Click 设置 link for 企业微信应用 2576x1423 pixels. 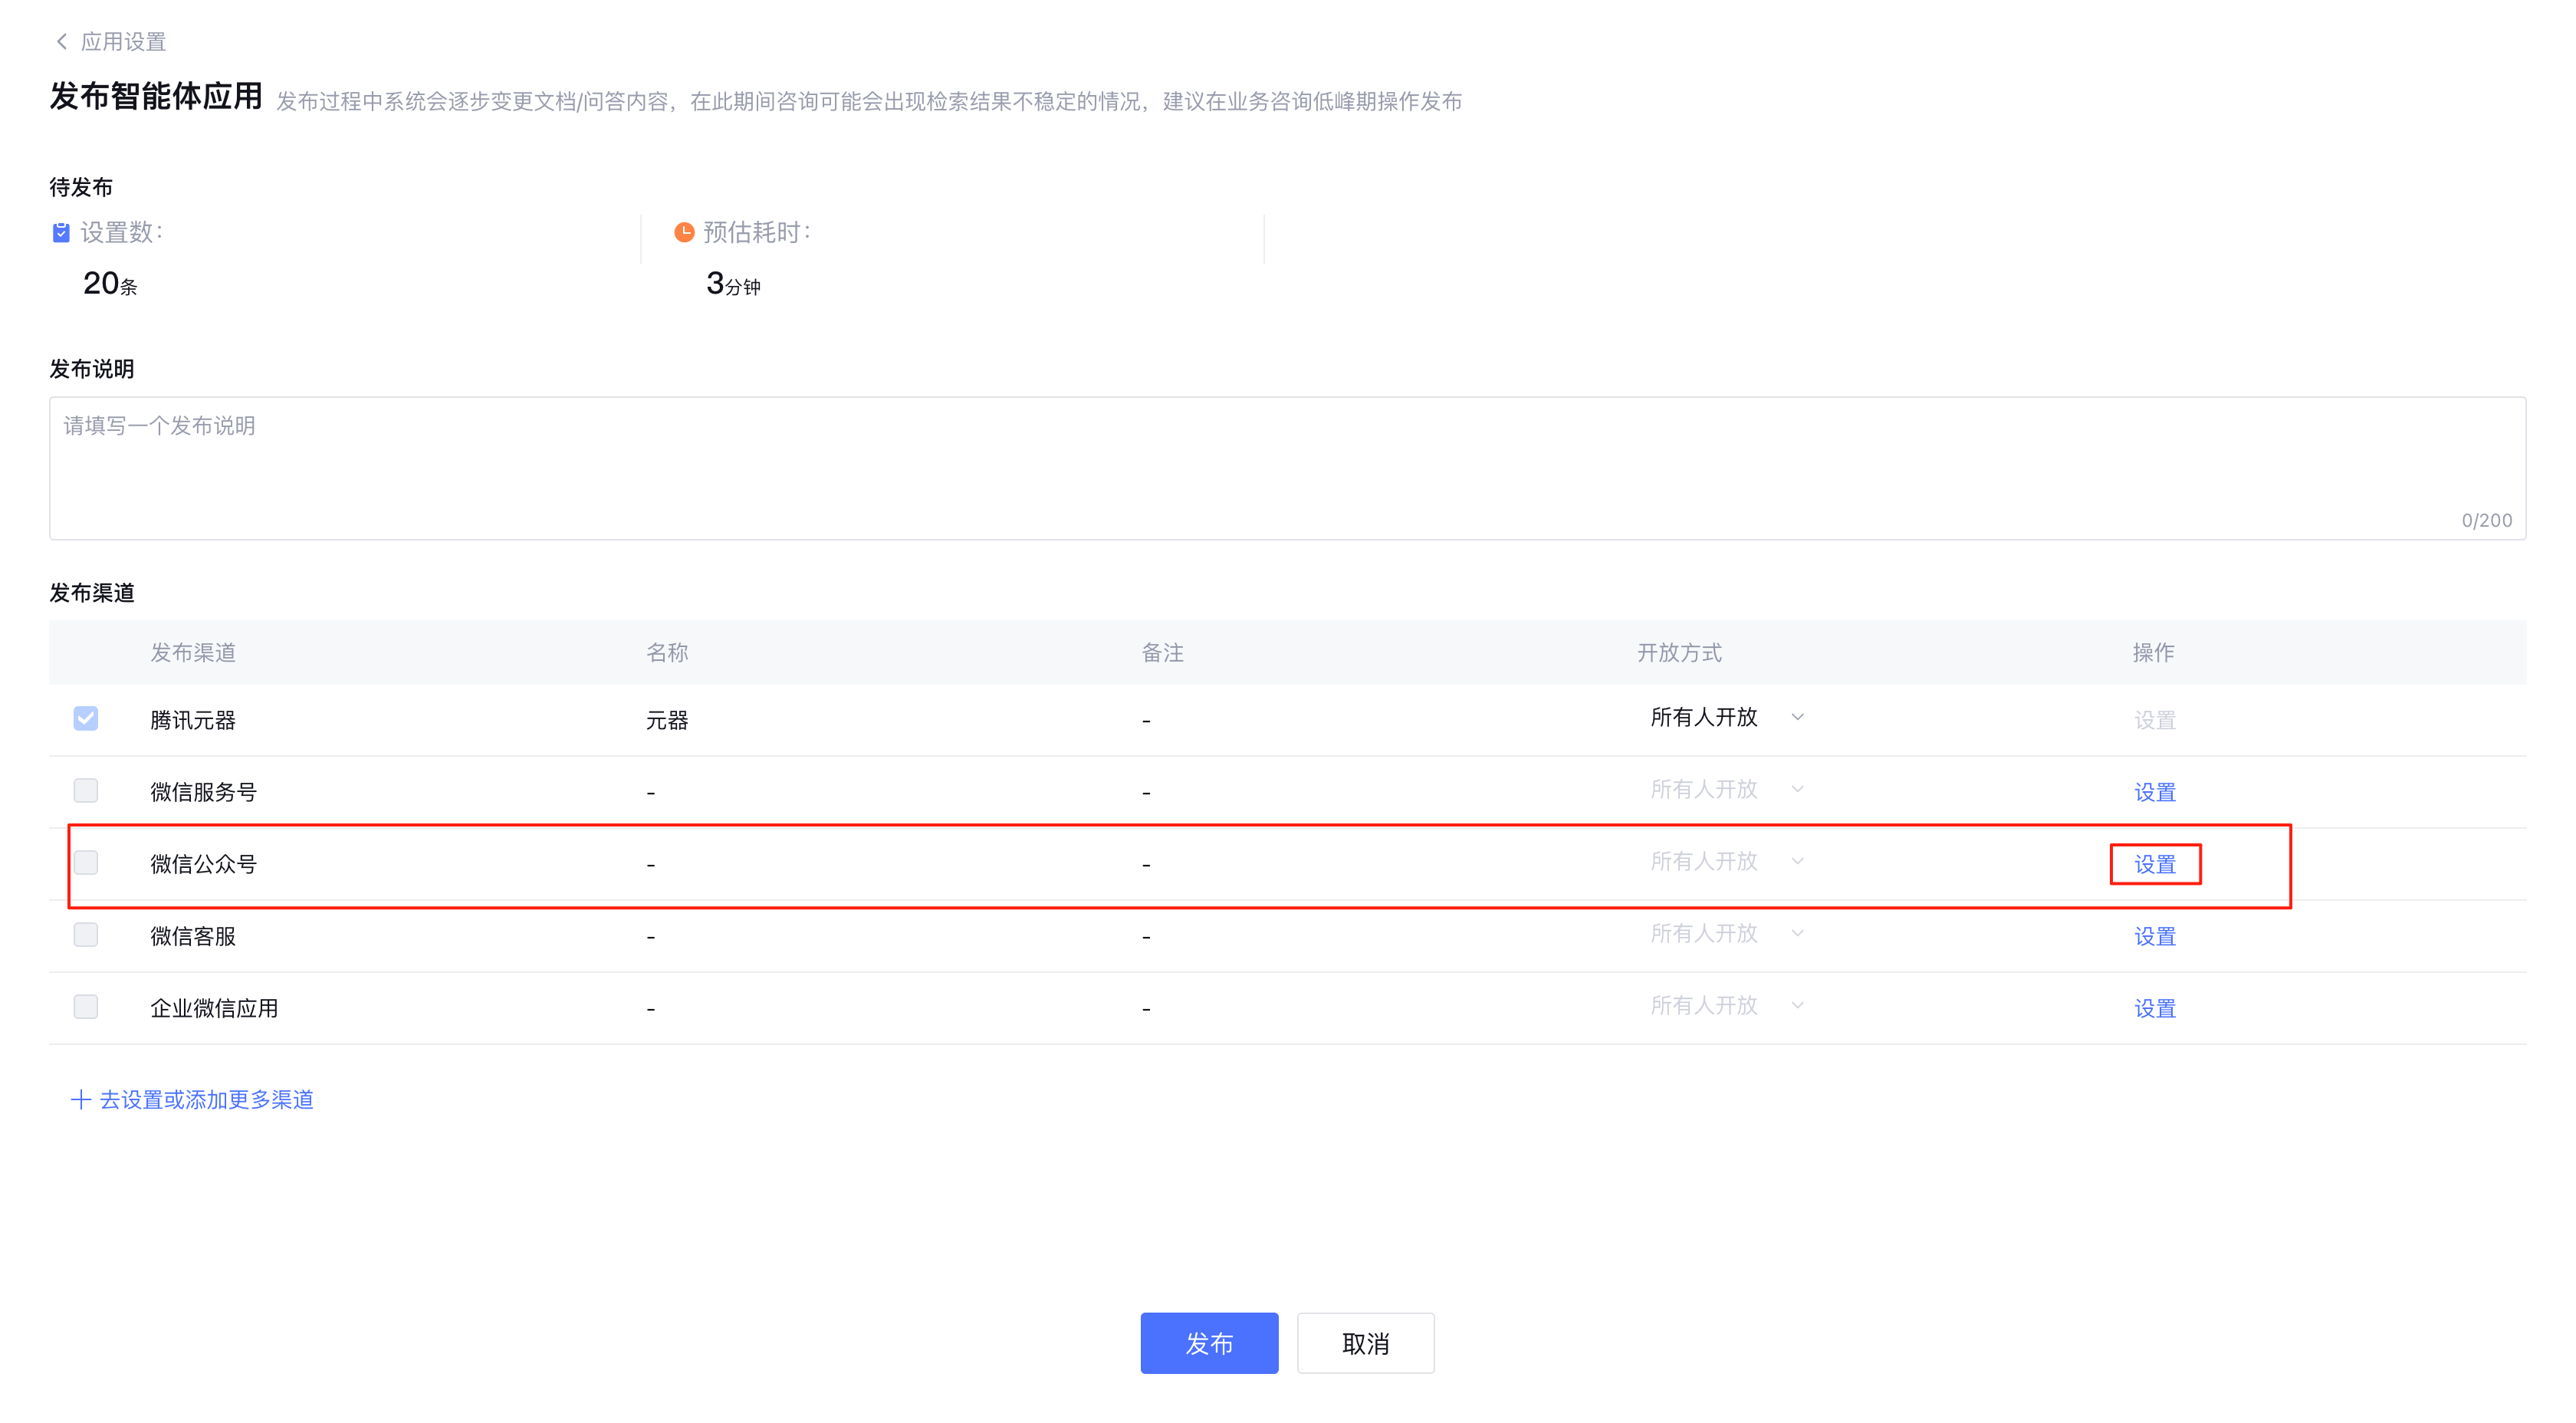point(2154,1008)
